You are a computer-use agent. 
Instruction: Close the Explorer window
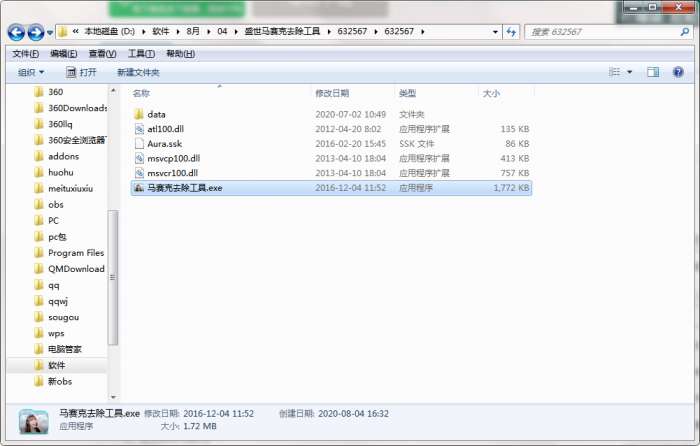click(678, 8)
